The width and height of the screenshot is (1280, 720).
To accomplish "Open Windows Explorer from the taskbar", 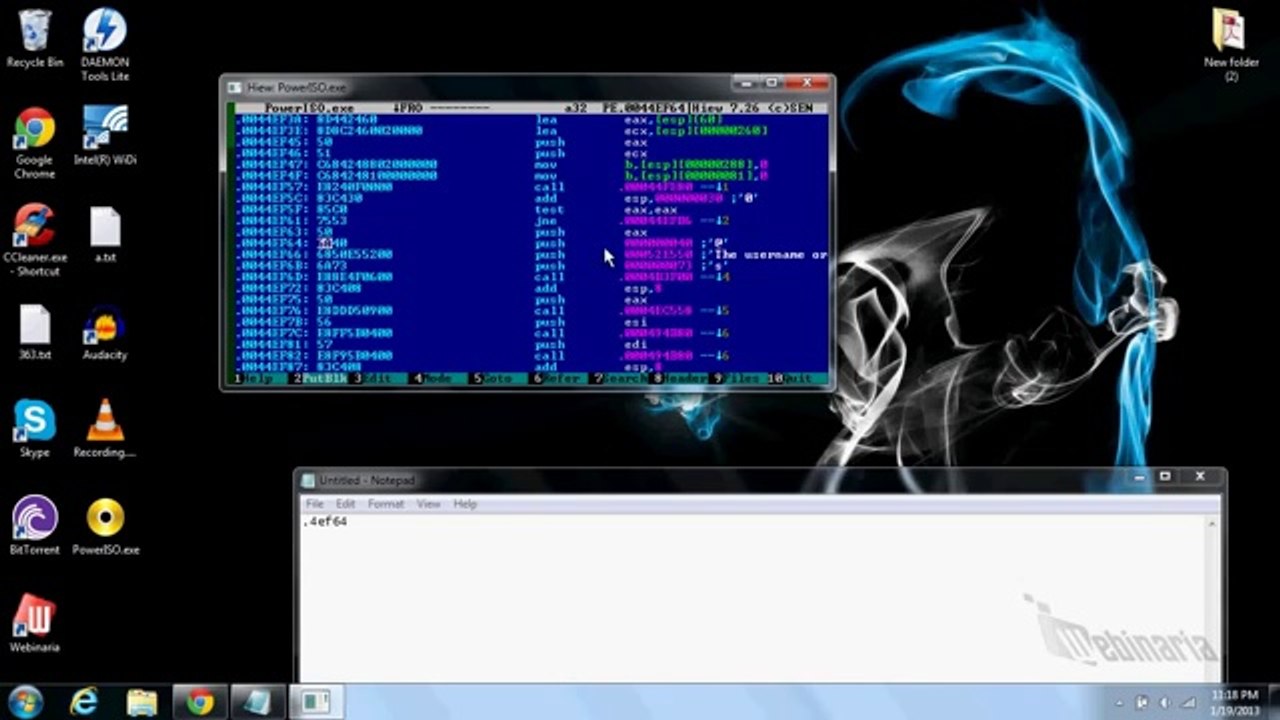I will pyautogui.click(x=142, y=702).
